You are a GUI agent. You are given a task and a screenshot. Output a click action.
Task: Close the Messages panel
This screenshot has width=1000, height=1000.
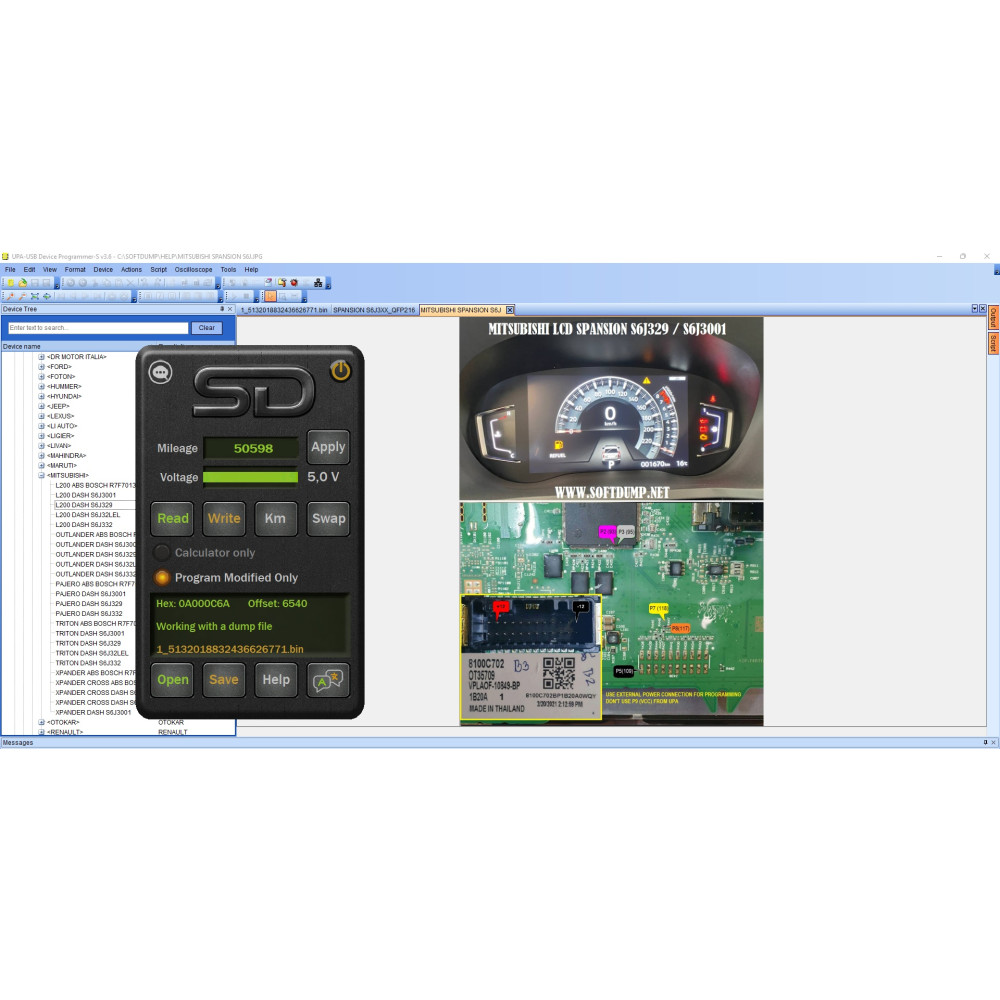coord(993,742)
